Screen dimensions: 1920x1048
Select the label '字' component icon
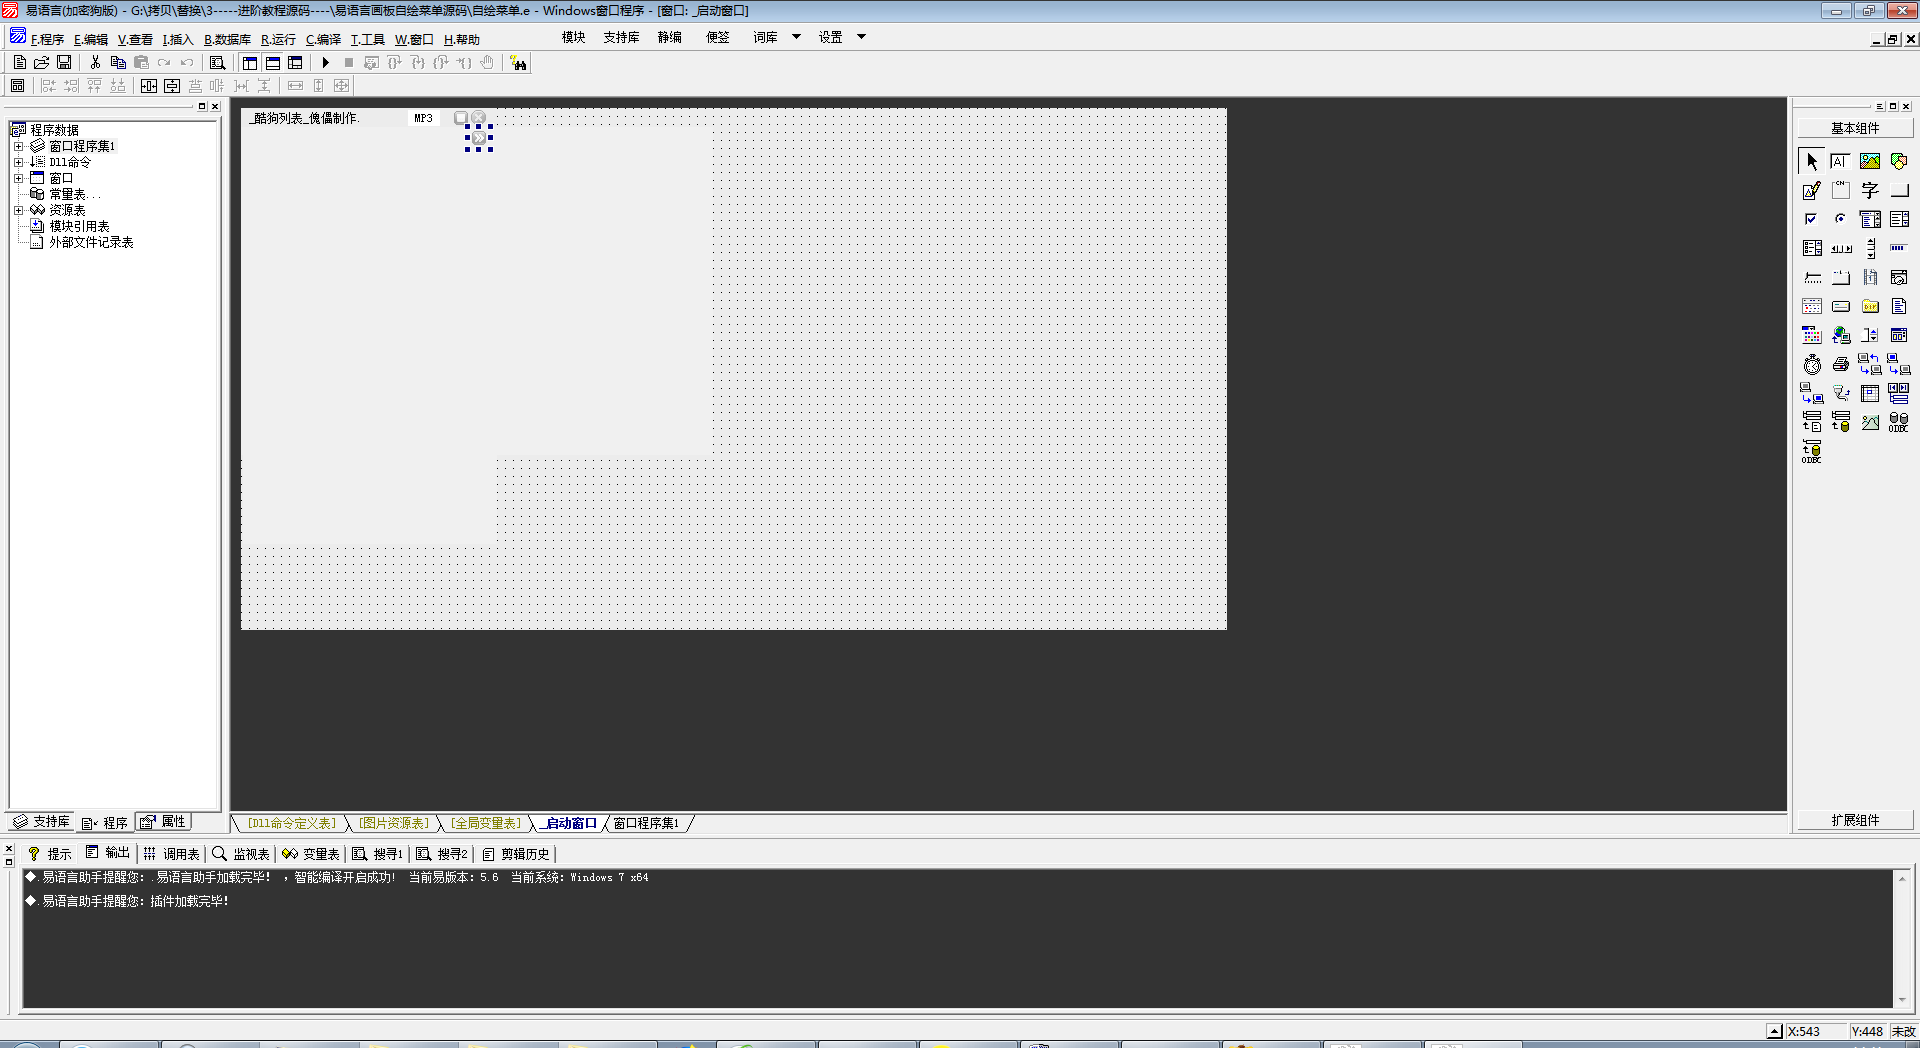[x=1870, y=190]
